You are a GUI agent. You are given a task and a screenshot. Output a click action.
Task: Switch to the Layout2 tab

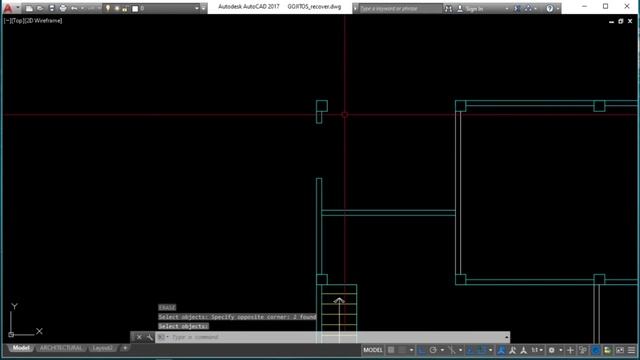click(102, 348)
